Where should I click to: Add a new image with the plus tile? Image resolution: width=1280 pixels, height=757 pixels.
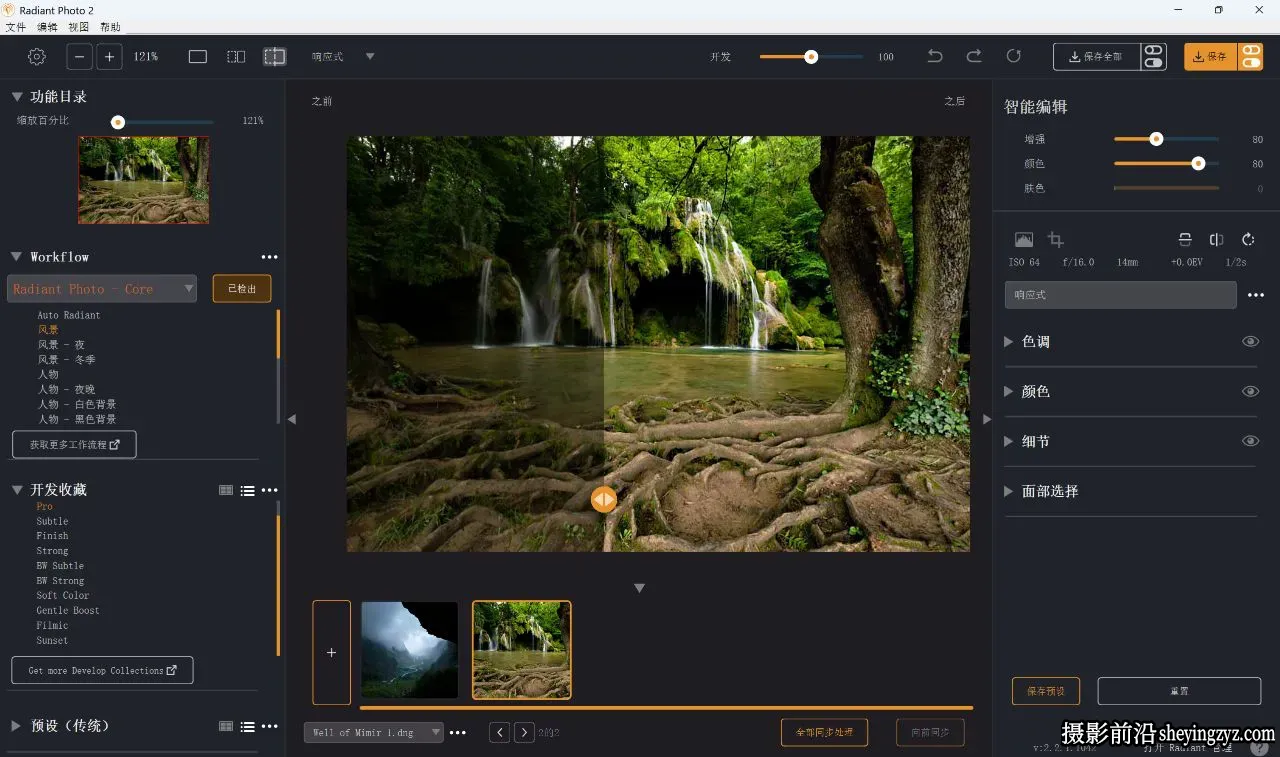[x=332, y=652]
